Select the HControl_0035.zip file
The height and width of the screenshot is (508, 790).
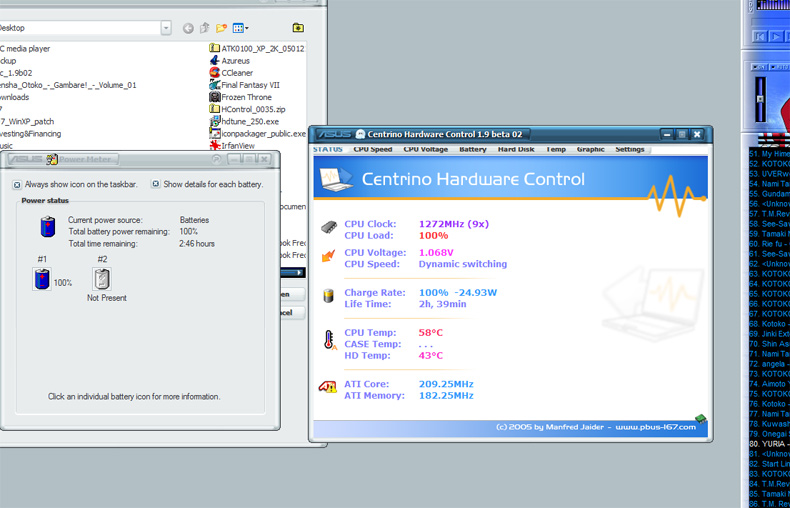(247, 109)
